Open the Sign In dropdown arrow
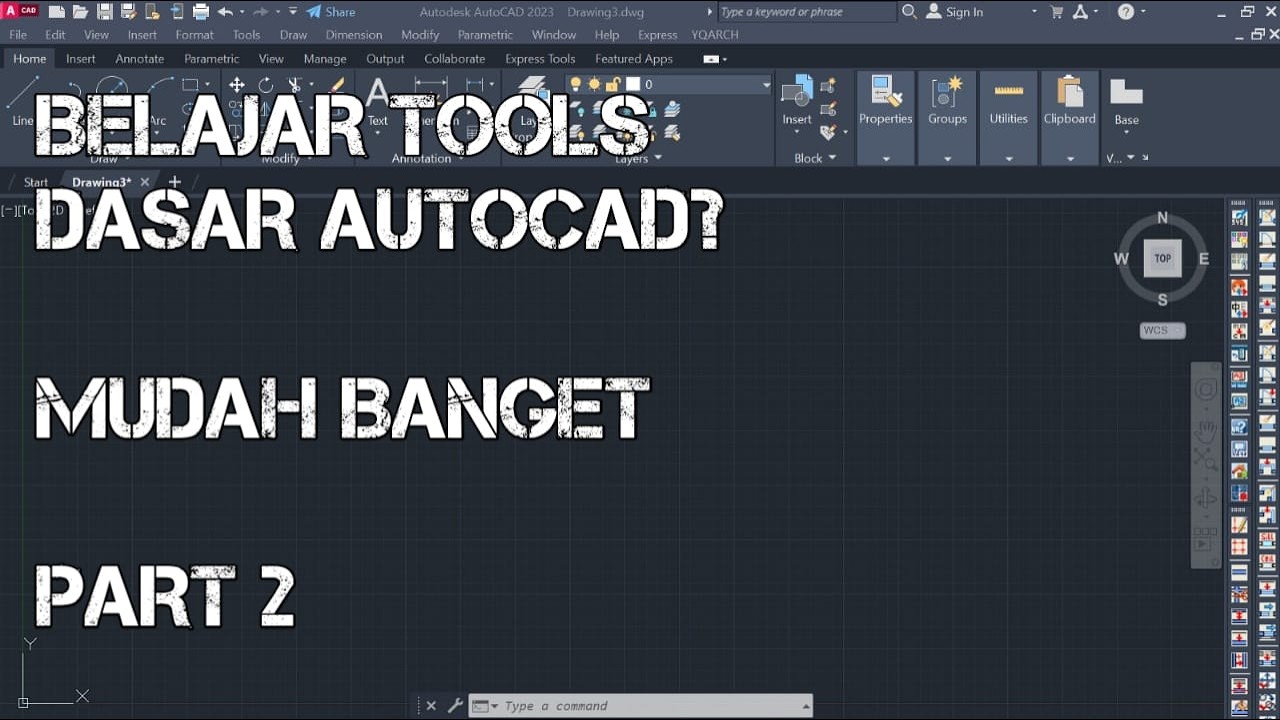The width and height of the screenshot is (1280, 720). [x=1036, y=12]
